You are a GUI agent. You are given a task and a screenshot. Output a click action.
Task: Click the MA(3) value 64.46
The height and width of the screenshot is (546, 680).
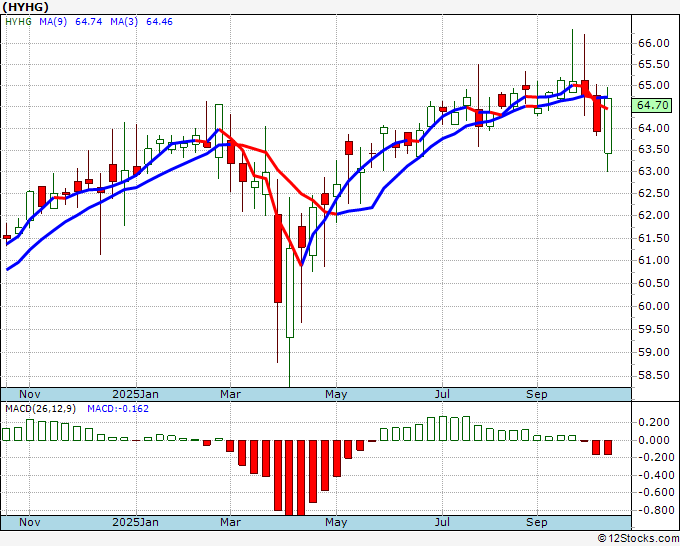click(x=159, y=22)
